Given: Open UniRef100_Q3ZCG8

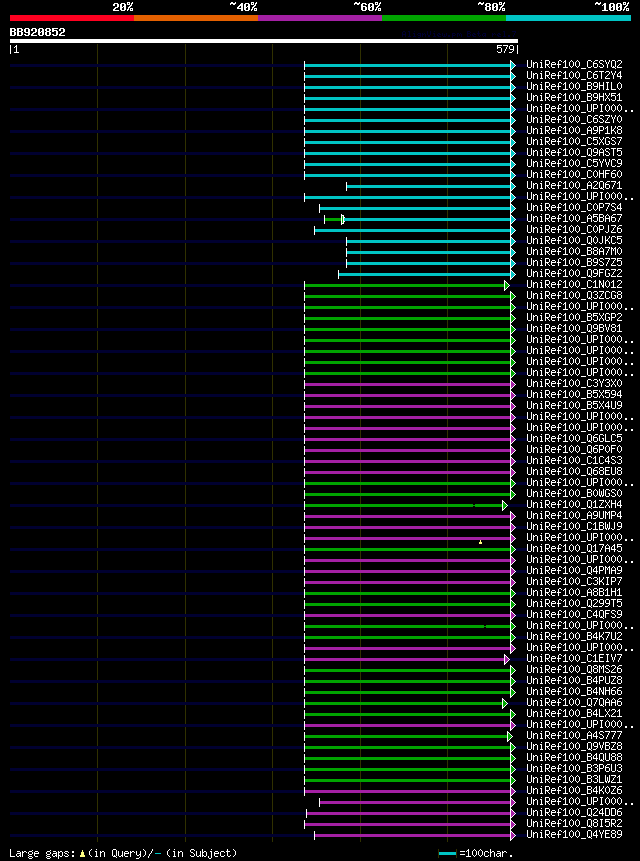Looking at the screenshot, I should tap(574, 295).
